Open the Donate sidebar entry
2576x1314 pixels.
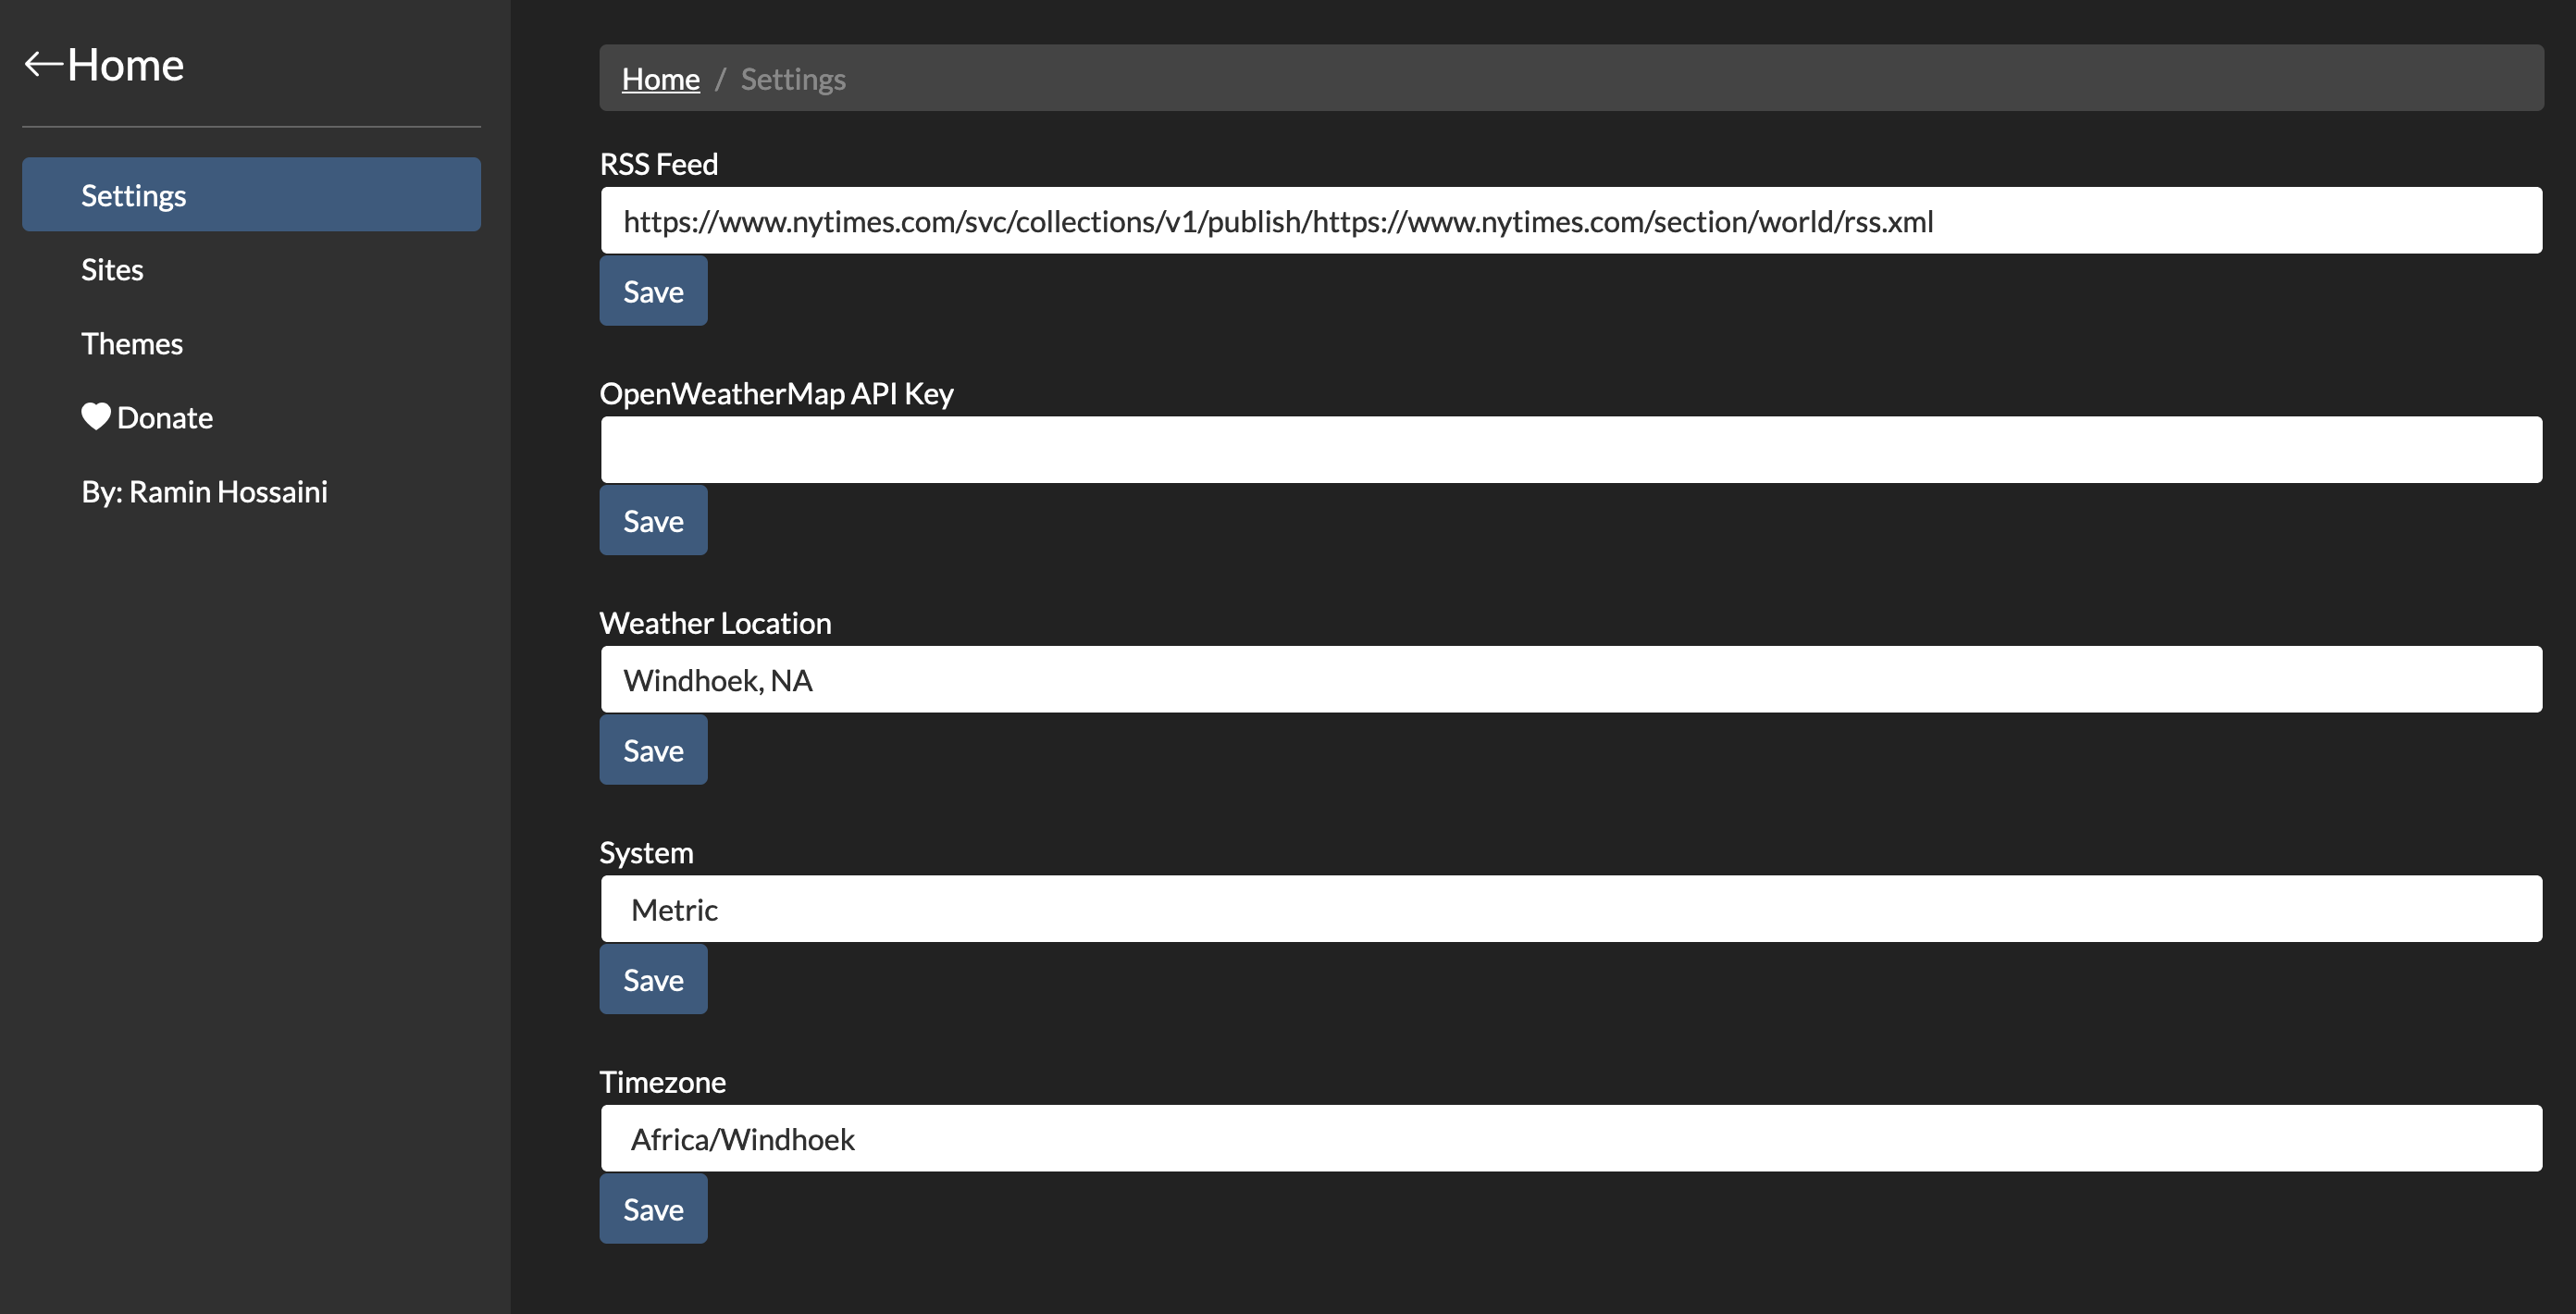(x=251, y=417)
